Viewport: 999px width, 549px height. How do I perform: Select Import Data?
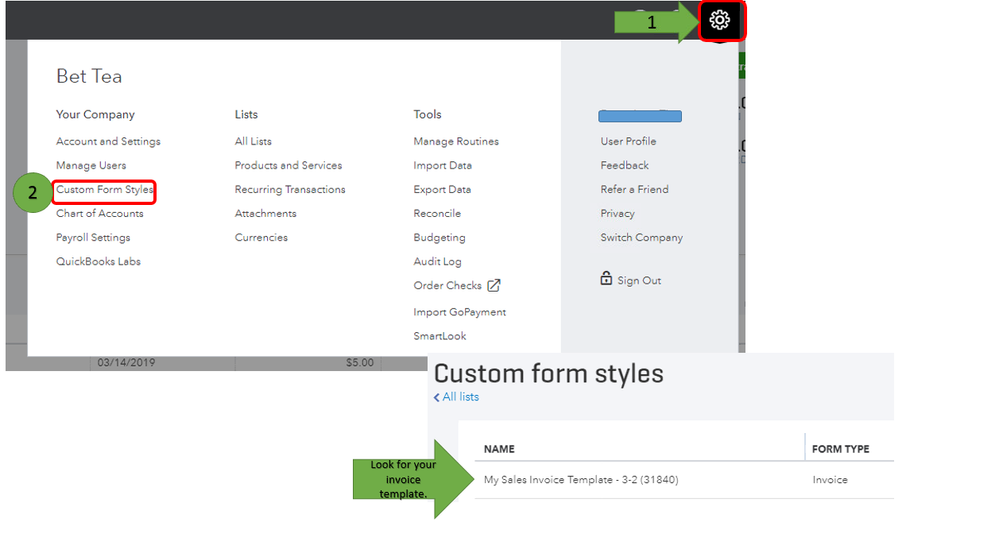click(x=443, y=166)
